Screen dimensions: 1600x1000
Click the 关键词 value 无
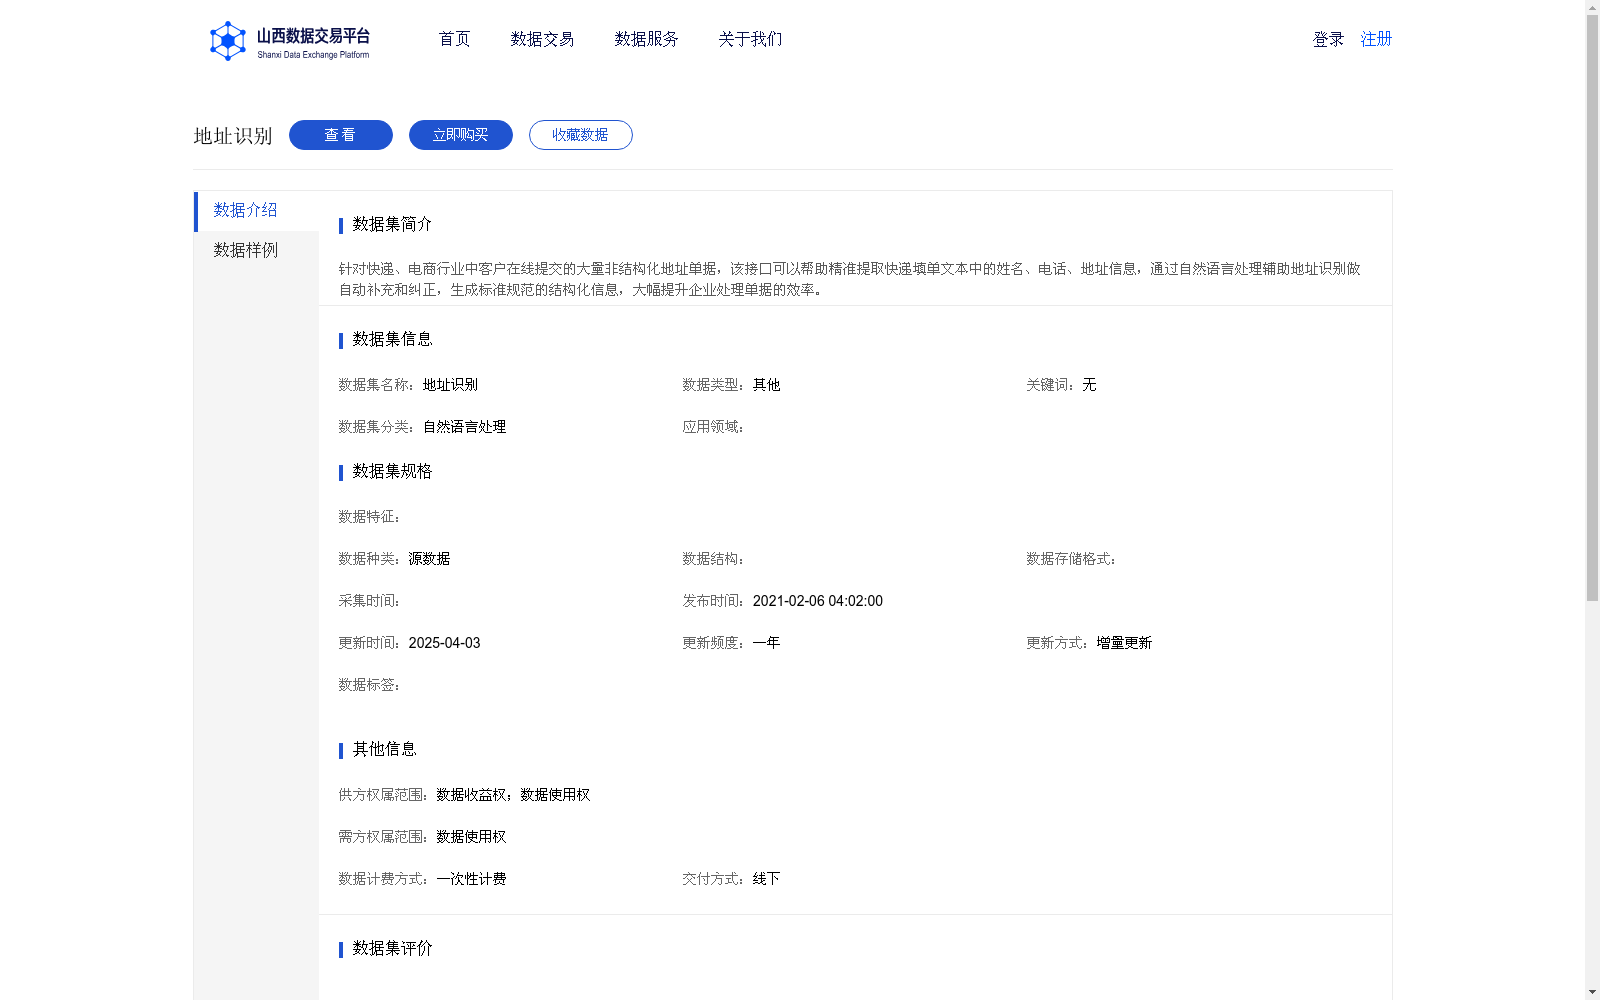pyautogui.click(x=1089, y=385)
